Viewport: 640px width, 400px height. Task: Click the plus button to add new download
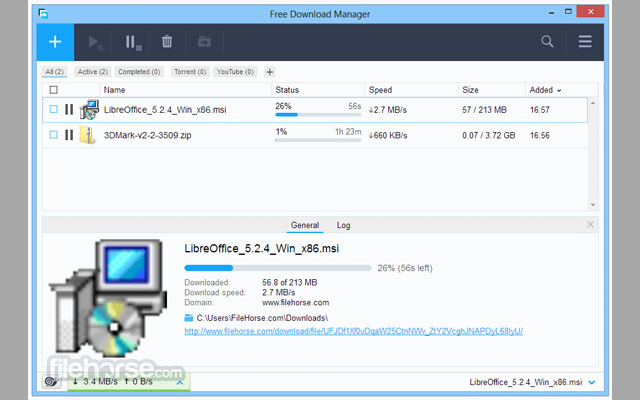point(55,42)
